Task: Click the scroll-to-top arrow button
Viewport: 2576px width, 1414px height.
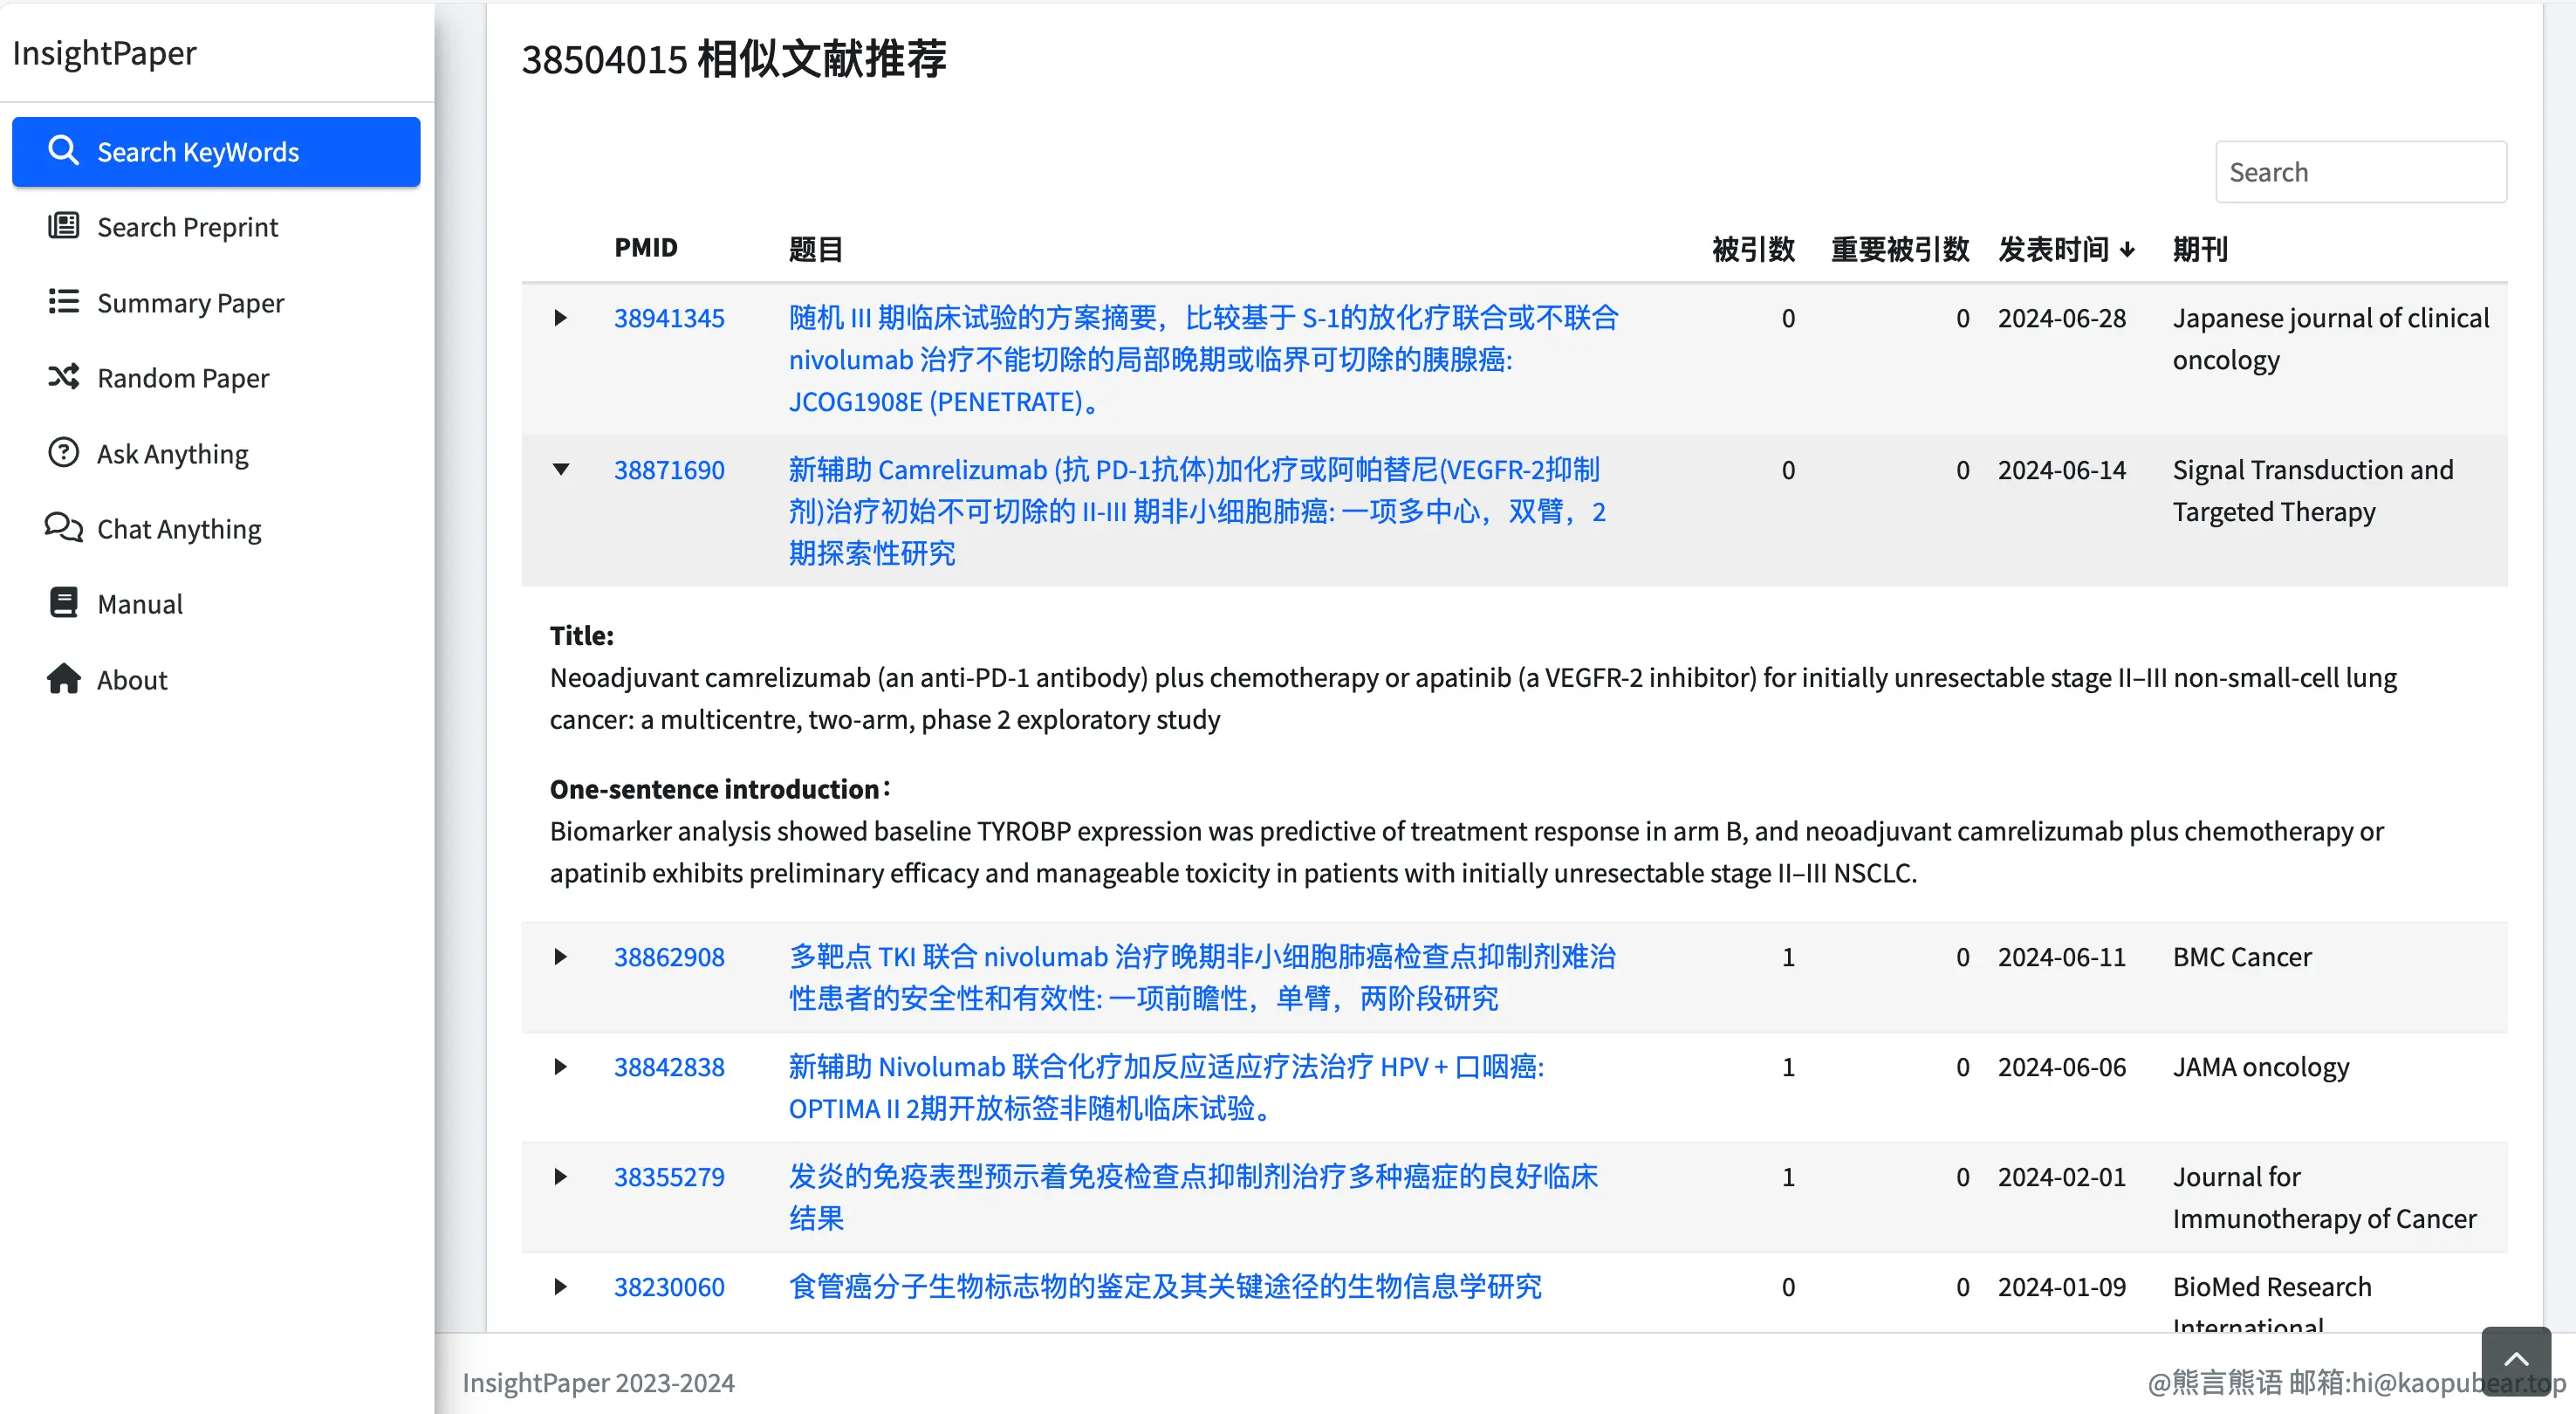Action: [2516, 1360]
